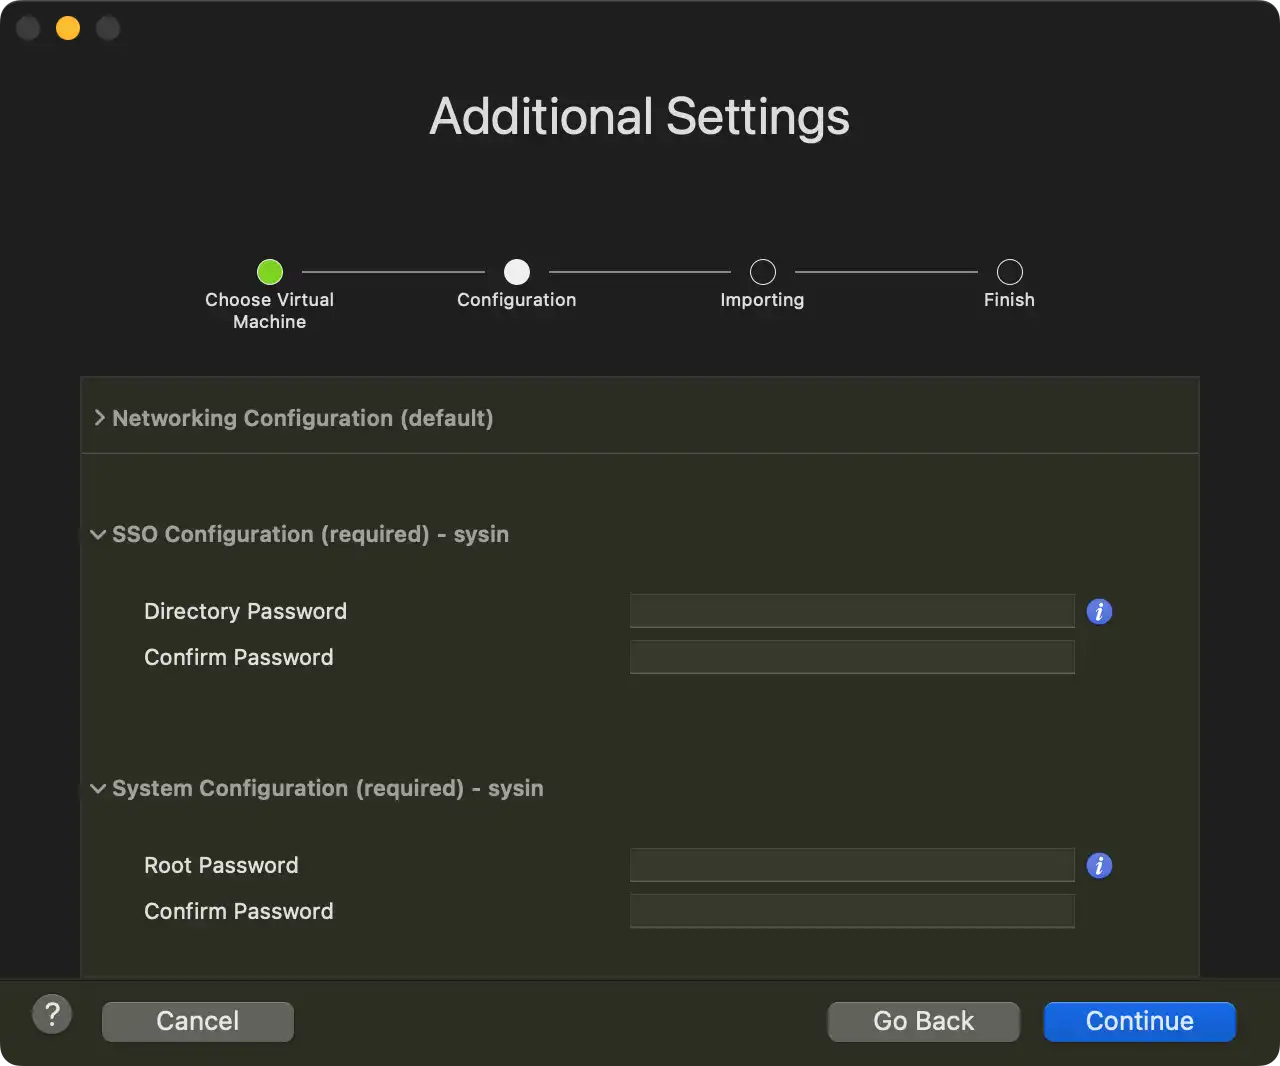Viewport: 1280px width, 1066px height.
Task: Click the yellow minimize window button
Action: [x=68, y=28]
